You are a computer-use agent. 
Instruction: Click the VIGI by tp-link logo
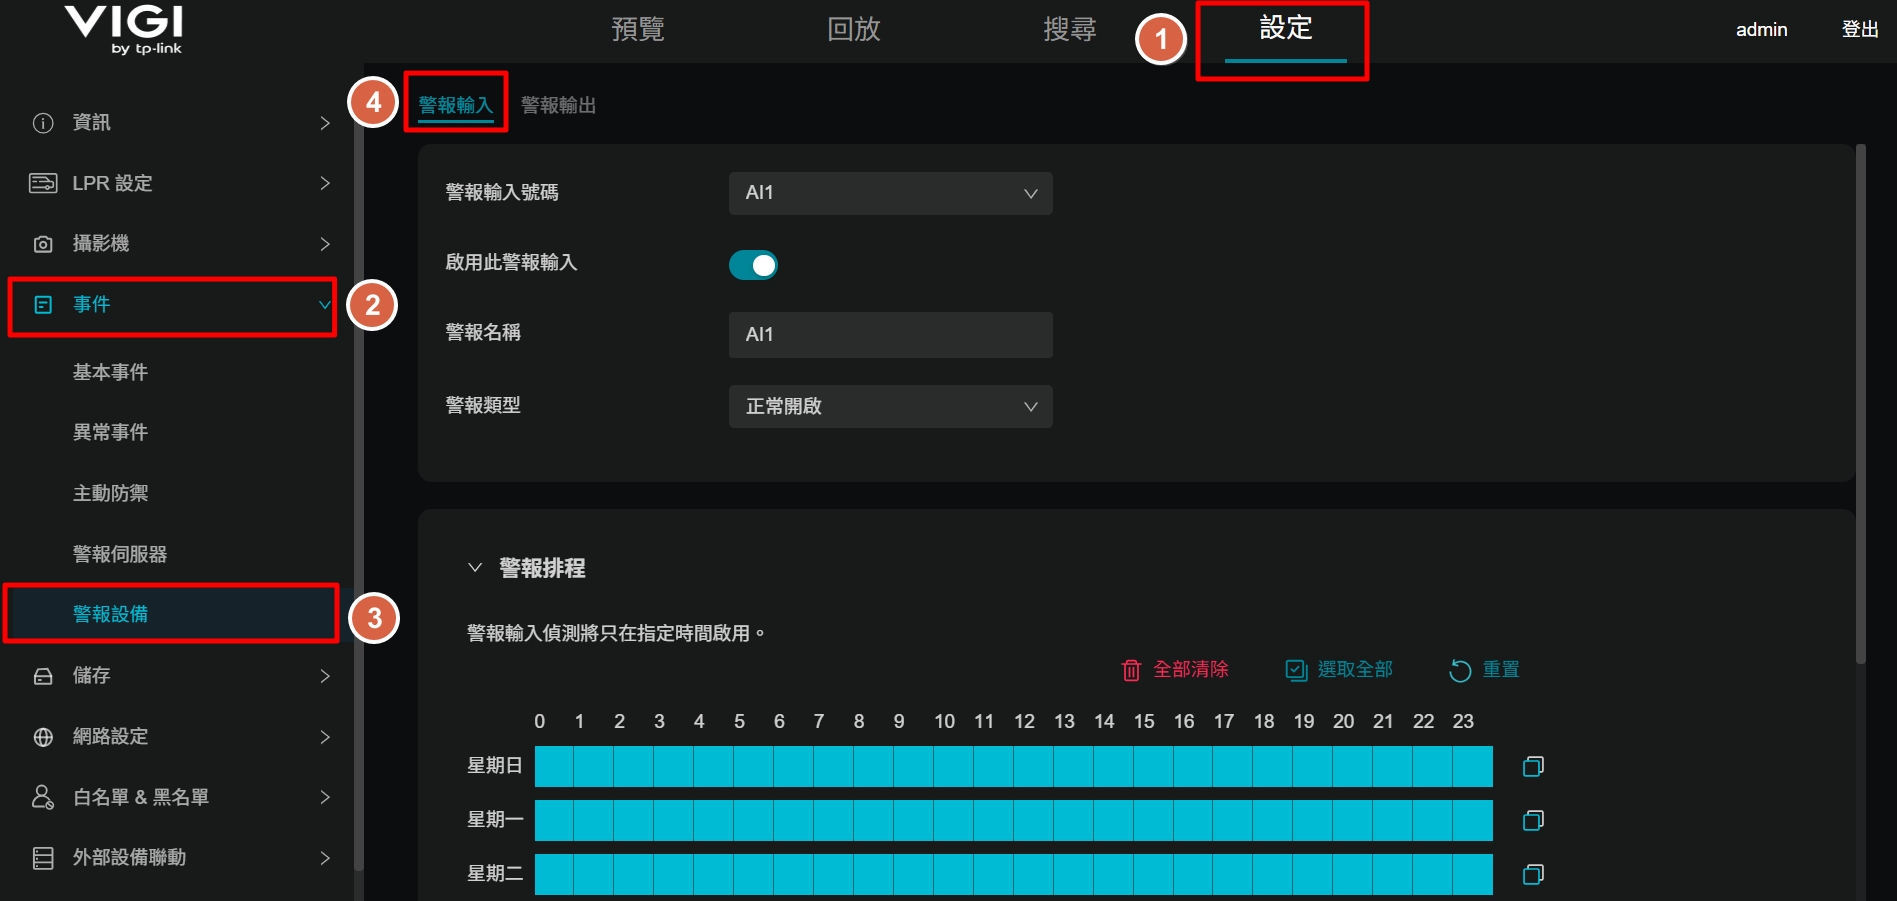click(x=124, y=29)
